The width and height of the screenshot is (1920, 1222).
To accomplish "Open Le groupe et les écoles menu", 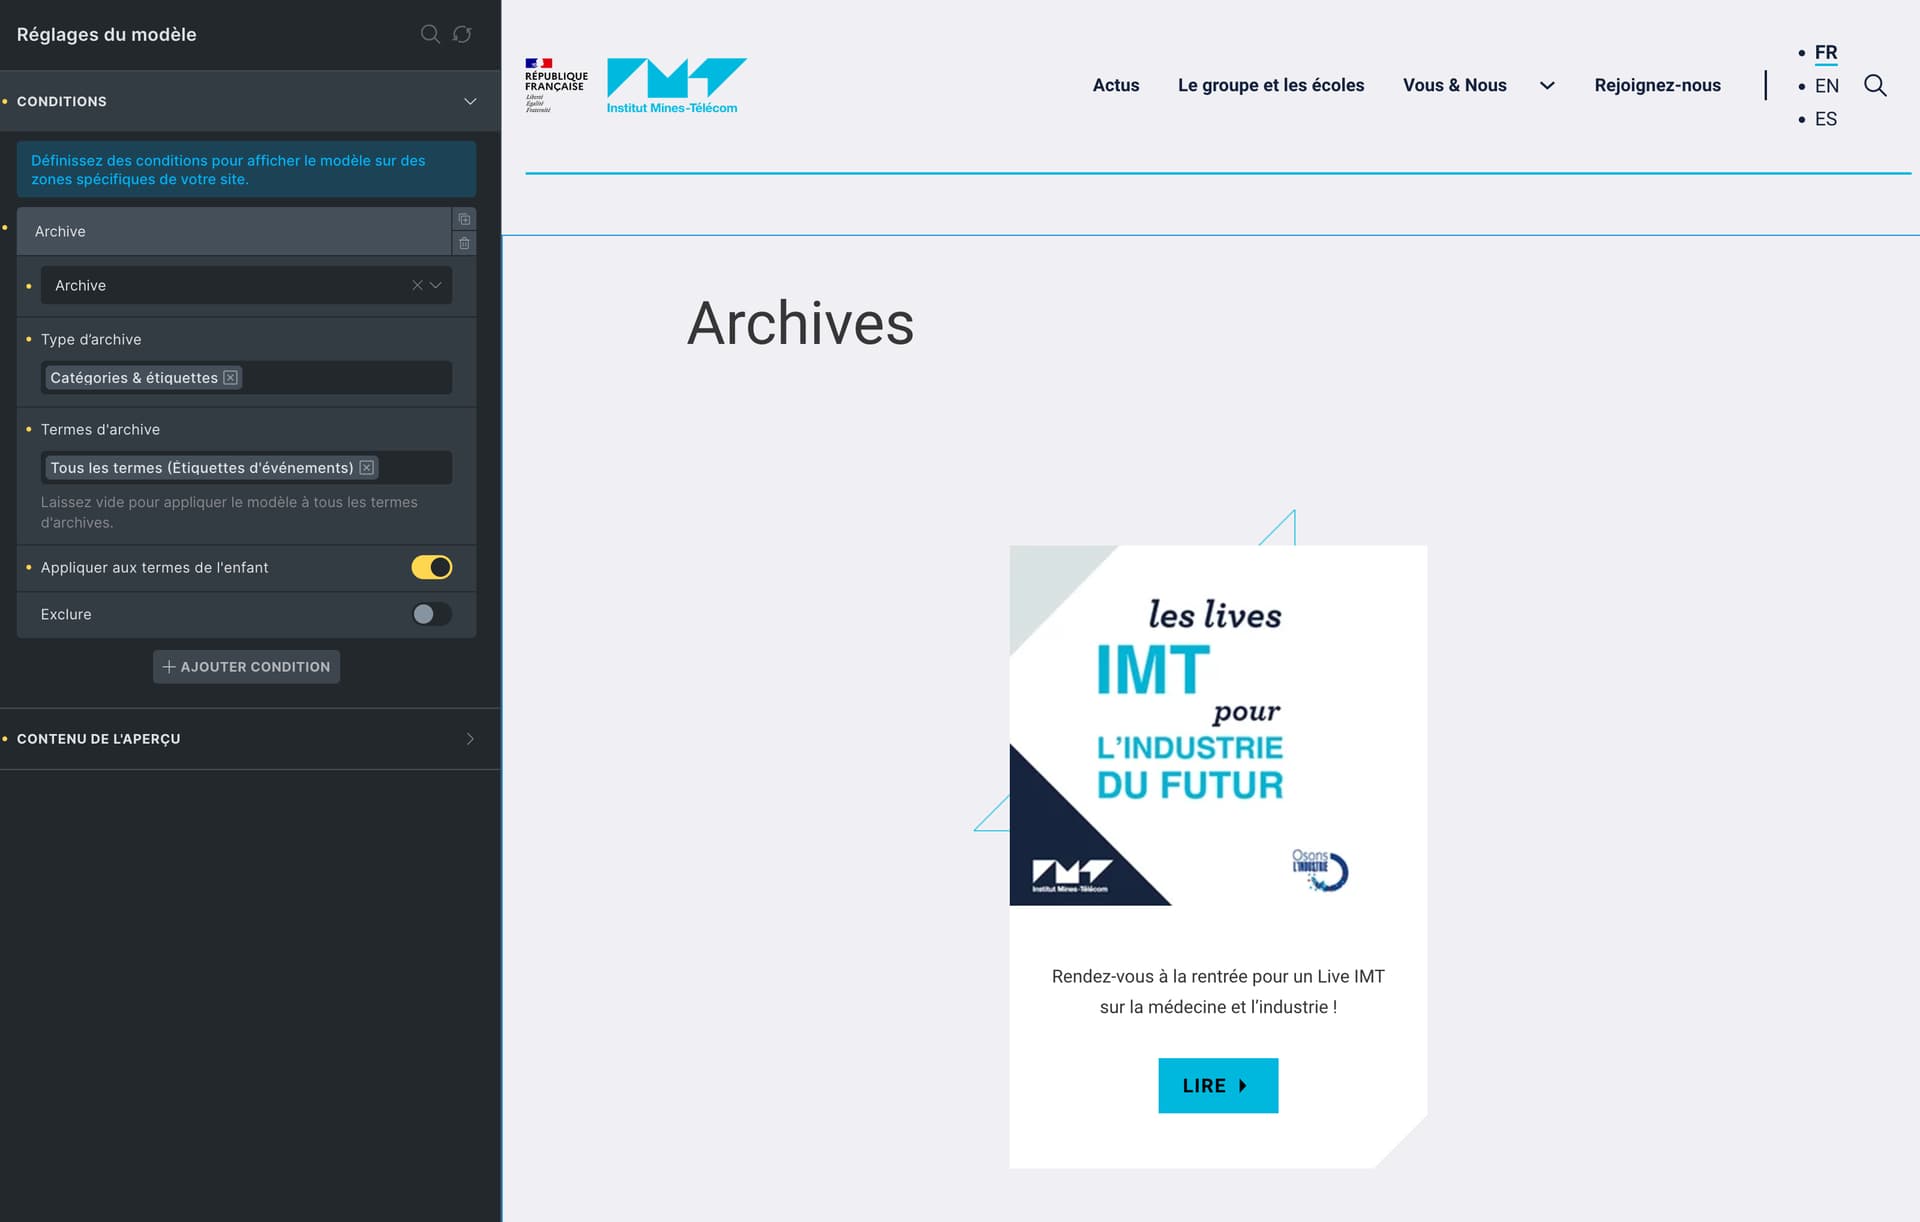I will [1271, 86].
